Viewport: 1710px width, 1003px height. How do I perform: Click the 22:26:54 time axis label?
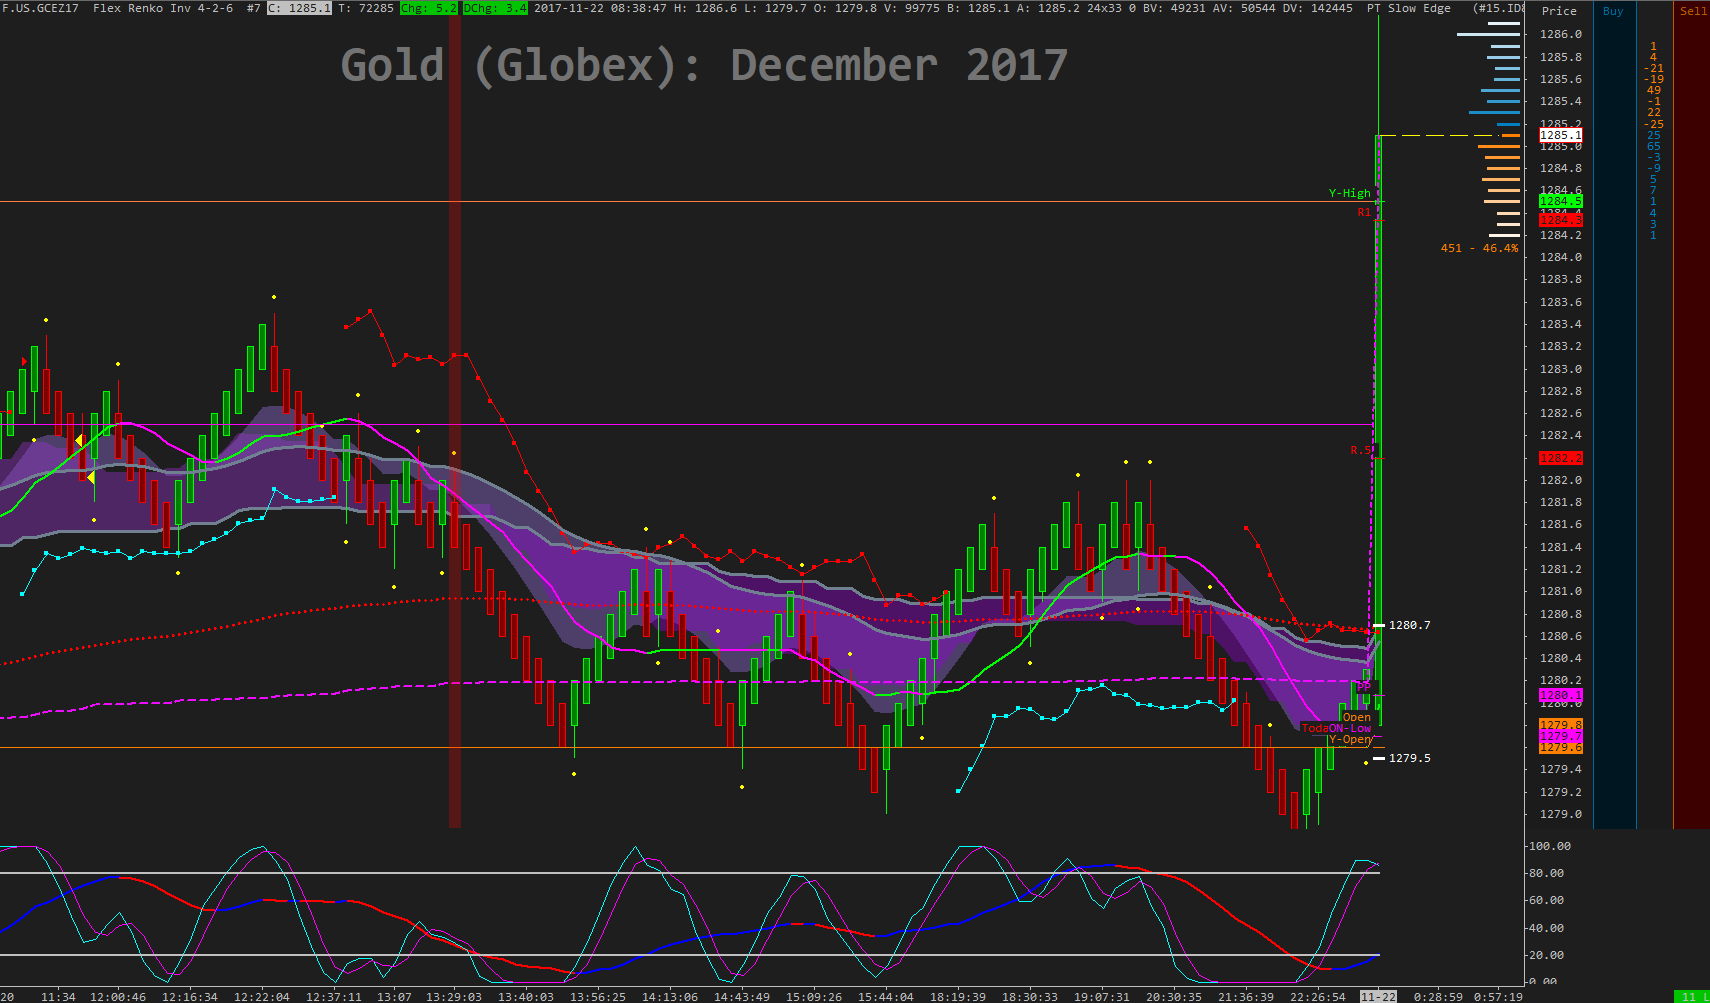(1318, 997)
